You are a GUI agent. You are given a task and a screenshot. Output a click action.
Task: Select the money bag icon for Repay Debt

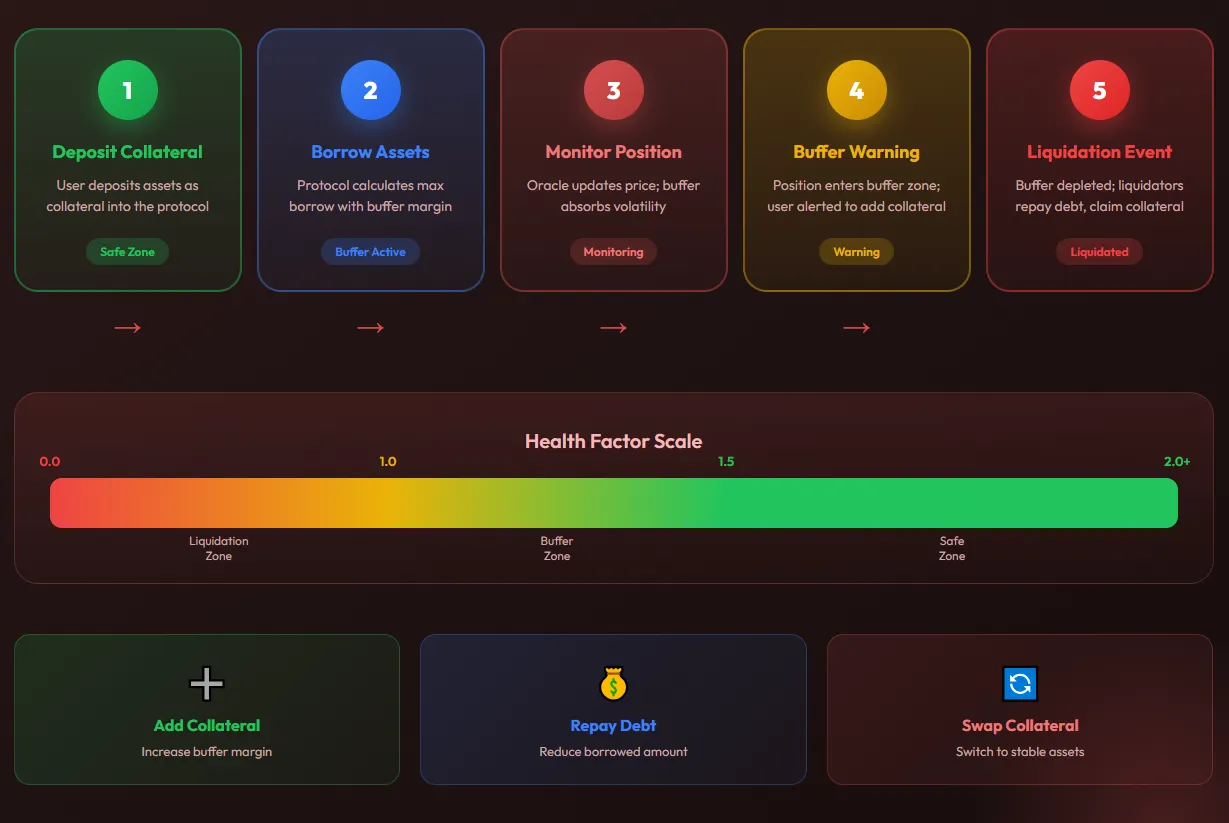[613, 684]
